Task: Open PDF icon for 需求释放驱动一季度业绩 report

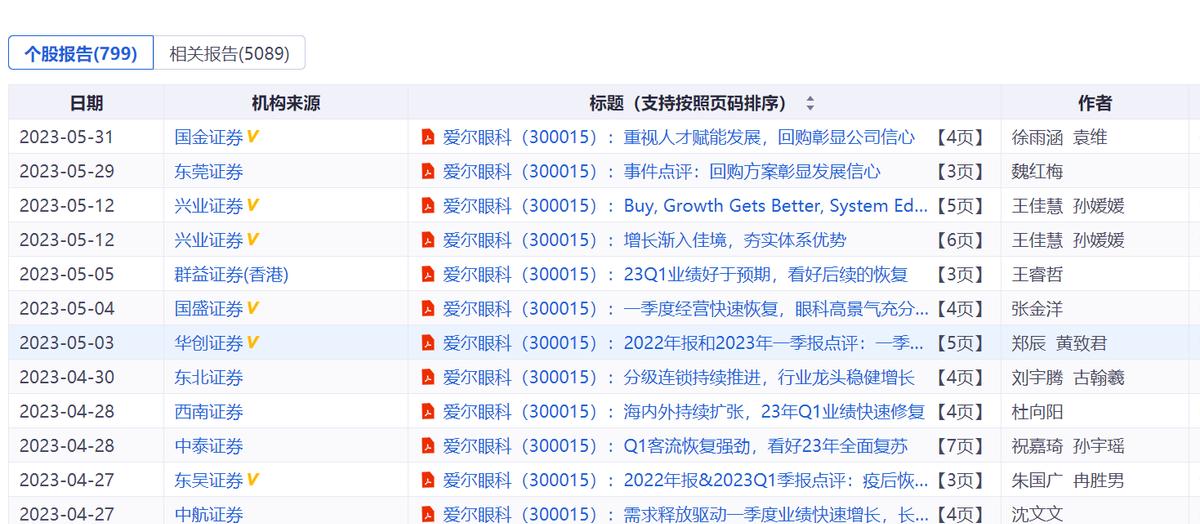Action: coord(428,514)
